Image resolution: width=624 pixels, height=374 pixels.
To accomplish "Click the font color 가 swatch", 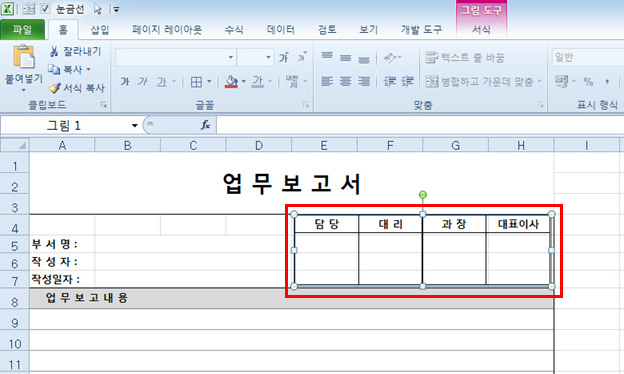I will coord(258,82).
